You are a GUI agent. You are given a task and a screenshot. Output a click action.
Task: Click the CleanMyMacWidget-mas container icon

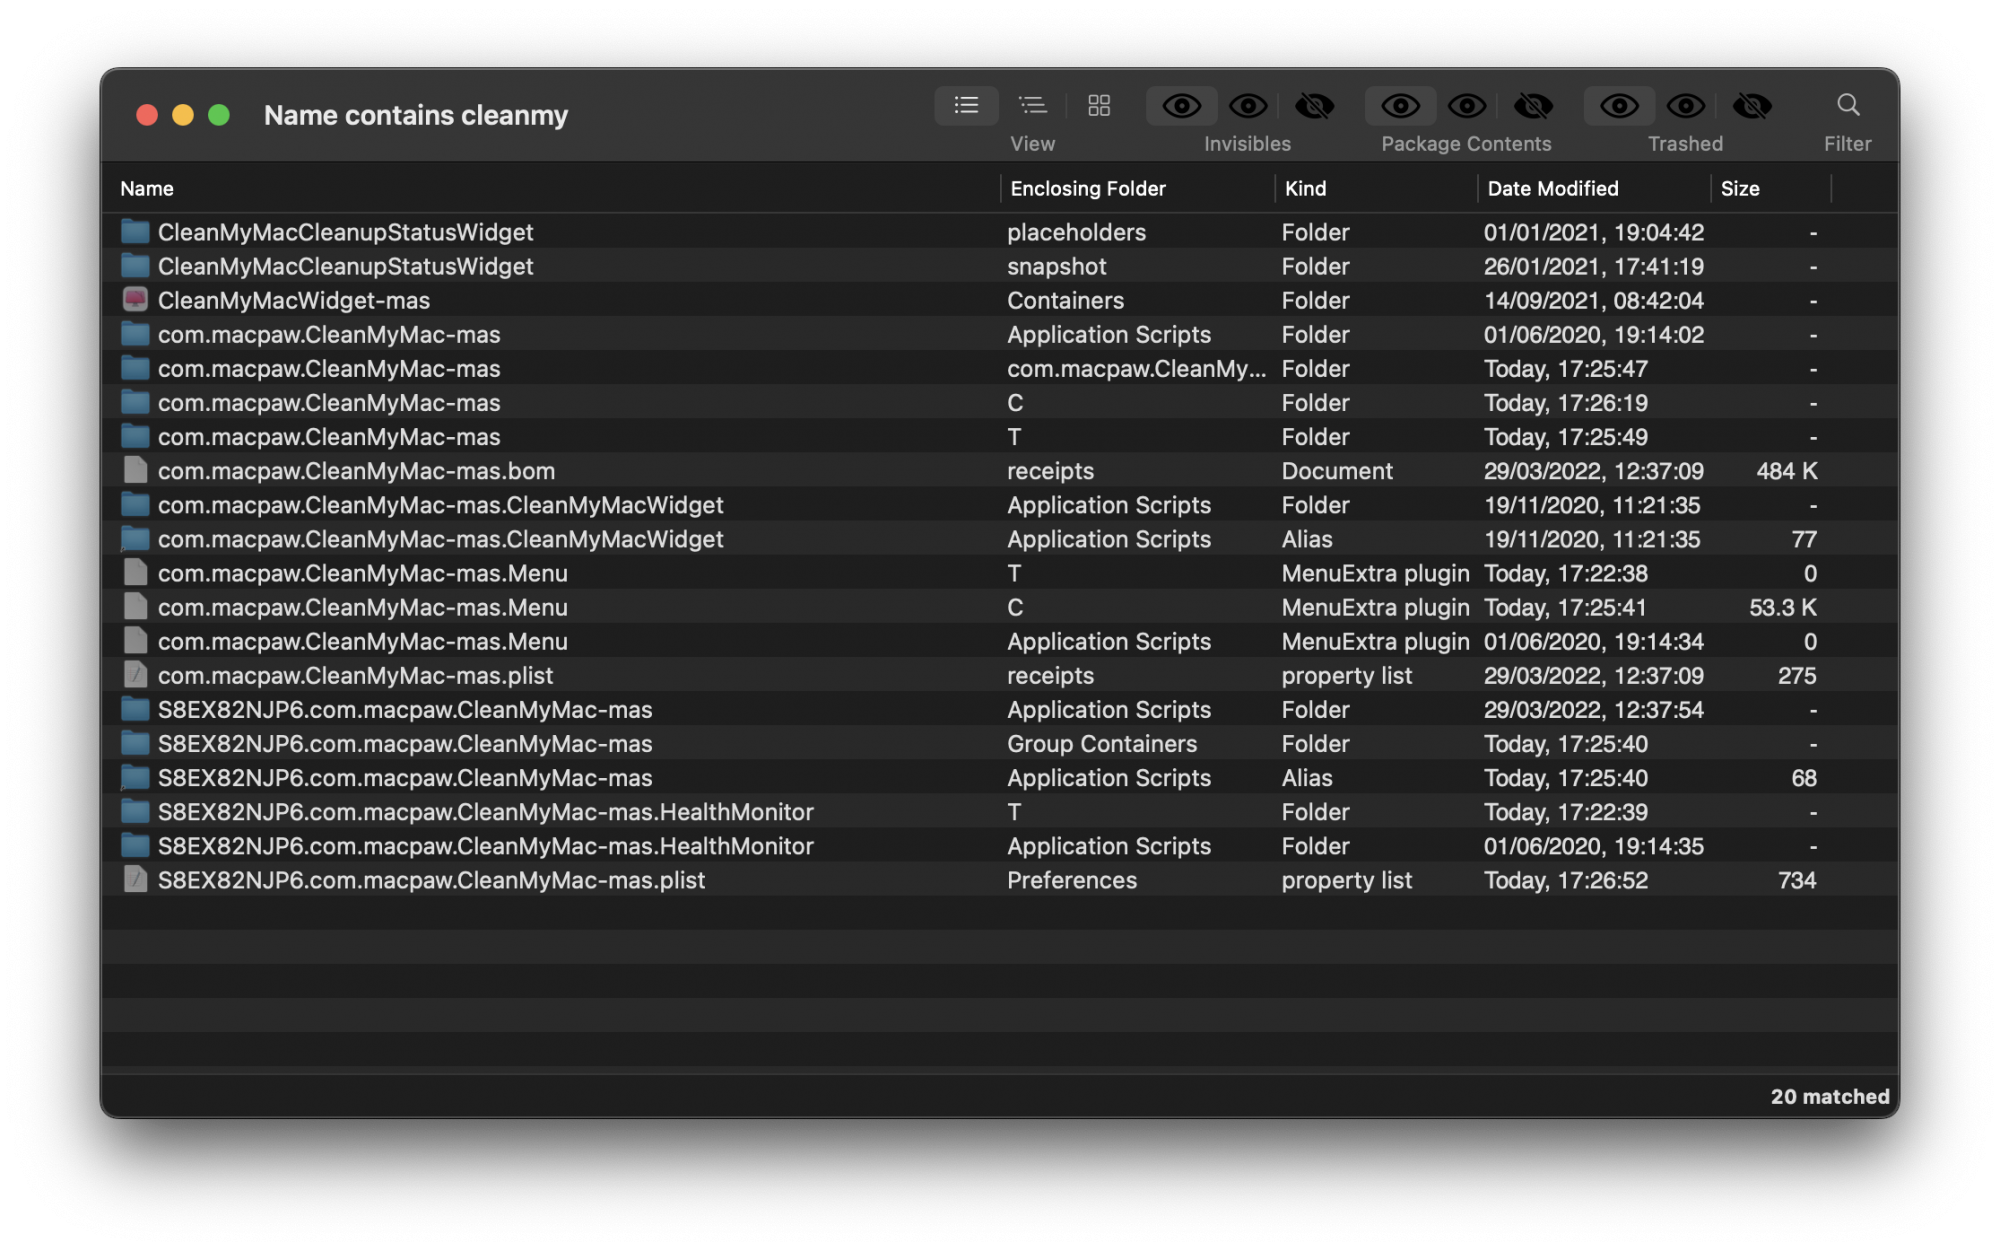(x=135, y=300)
